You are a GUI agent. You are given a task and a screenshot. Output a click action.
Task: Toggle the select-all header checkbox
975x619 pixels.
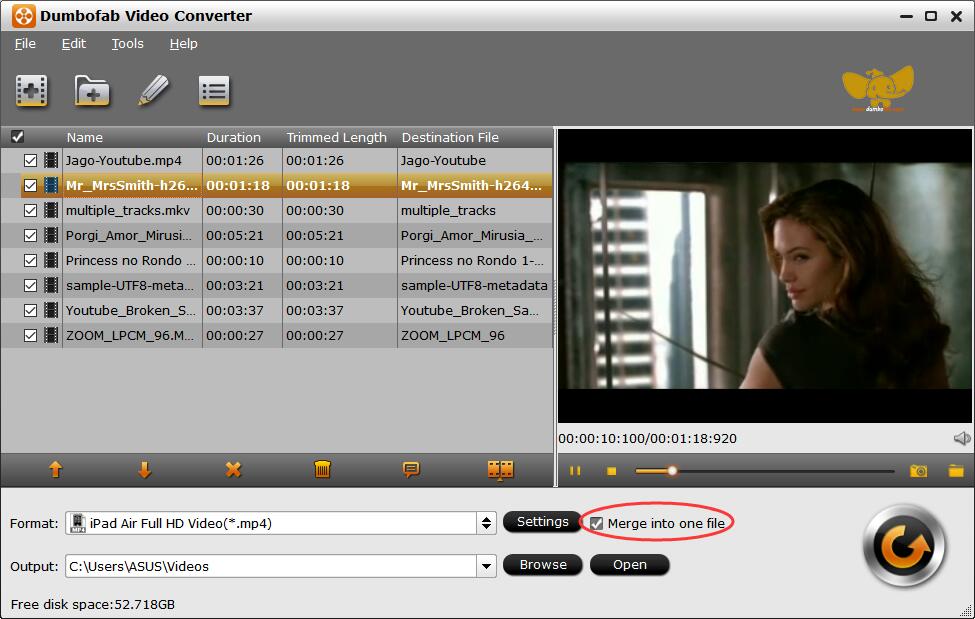pos(17,137)
